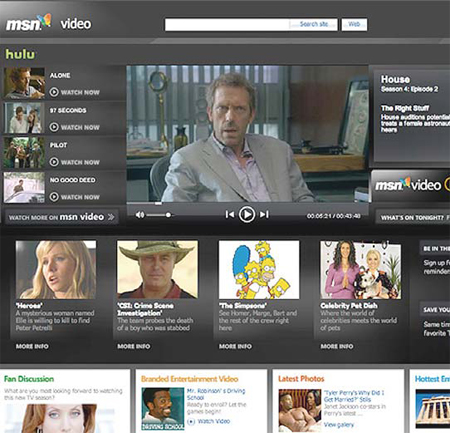Click the CSI: Crime Scene Investigation title
Screen dimensions: 450x433
coord(145,309)
